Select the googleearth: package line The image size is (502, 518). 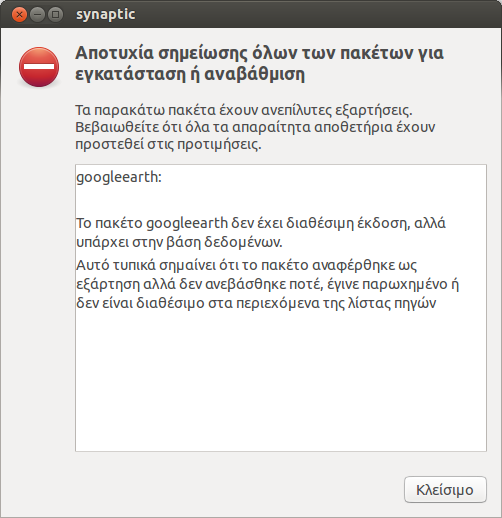click(x=119, y=177)
